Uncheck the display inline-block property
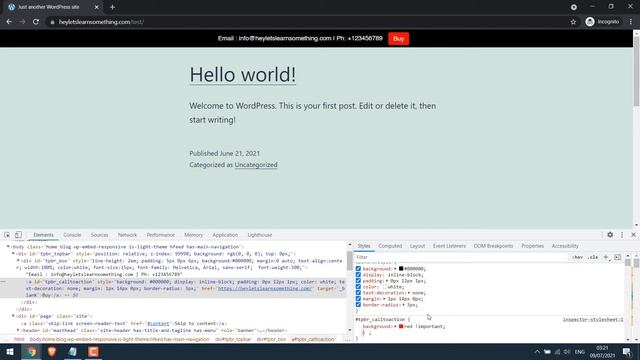 pyautogui.click(x=358, y=275)
